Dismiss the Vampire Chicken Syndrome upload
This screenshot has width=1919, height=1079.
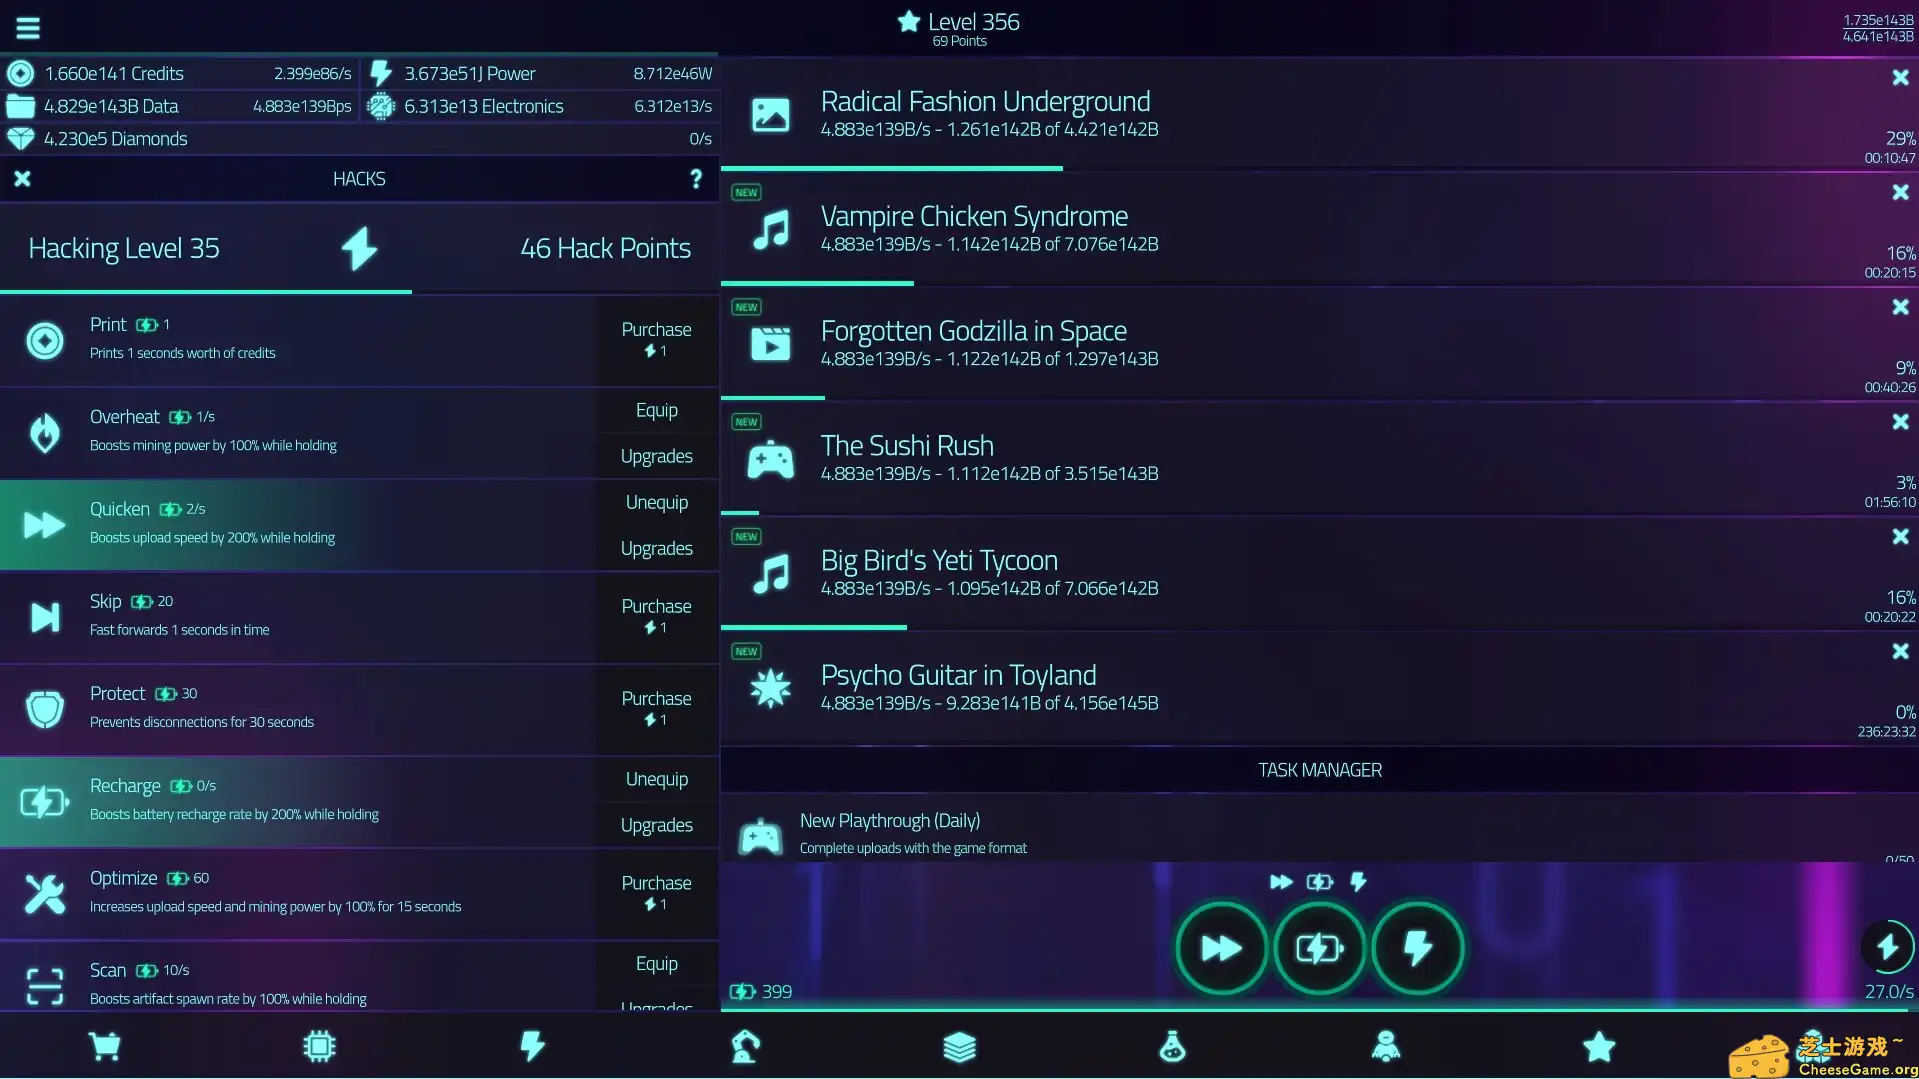1899,192
